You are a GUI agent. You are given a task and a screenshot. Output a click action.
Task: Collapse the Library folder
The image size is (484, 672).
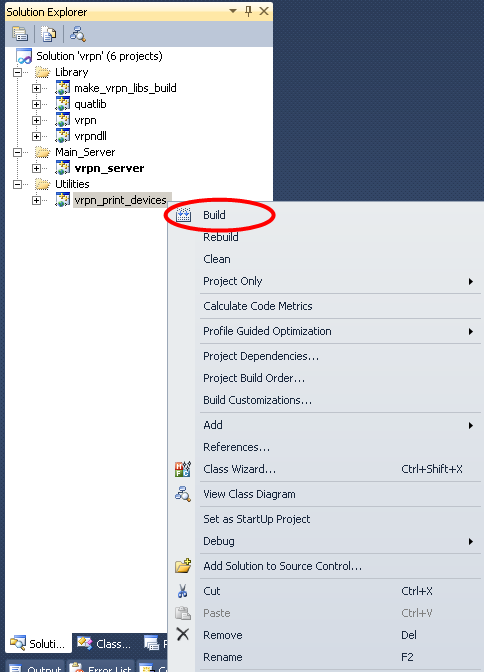click(18, 72)
